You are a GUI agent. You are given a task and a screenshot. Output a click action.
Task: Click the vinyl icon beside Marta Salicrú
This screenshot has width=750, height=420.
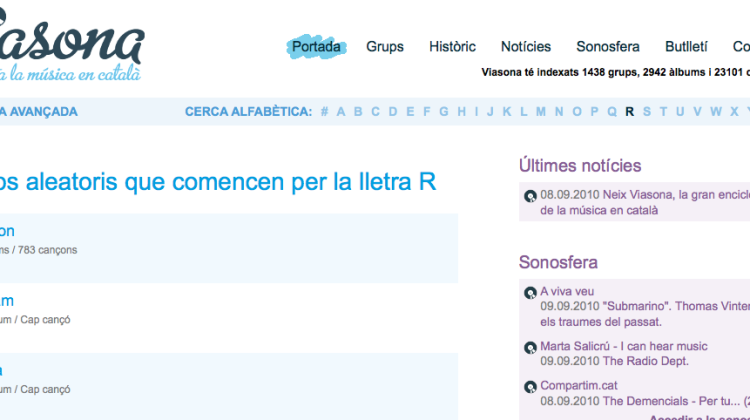pos(530,348)
